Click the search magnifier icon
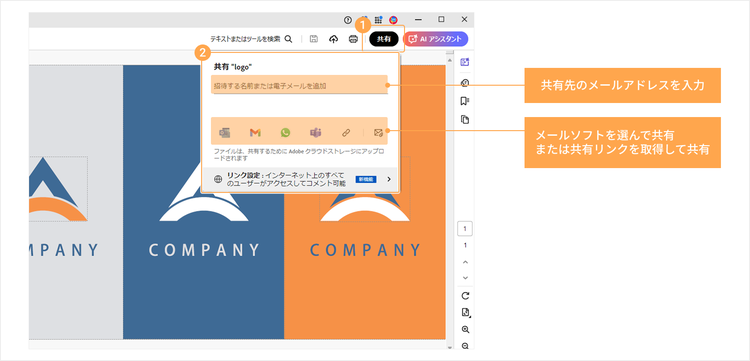This screenshot has width=750, height=361. pyautogui.click(x=288, y=39)
